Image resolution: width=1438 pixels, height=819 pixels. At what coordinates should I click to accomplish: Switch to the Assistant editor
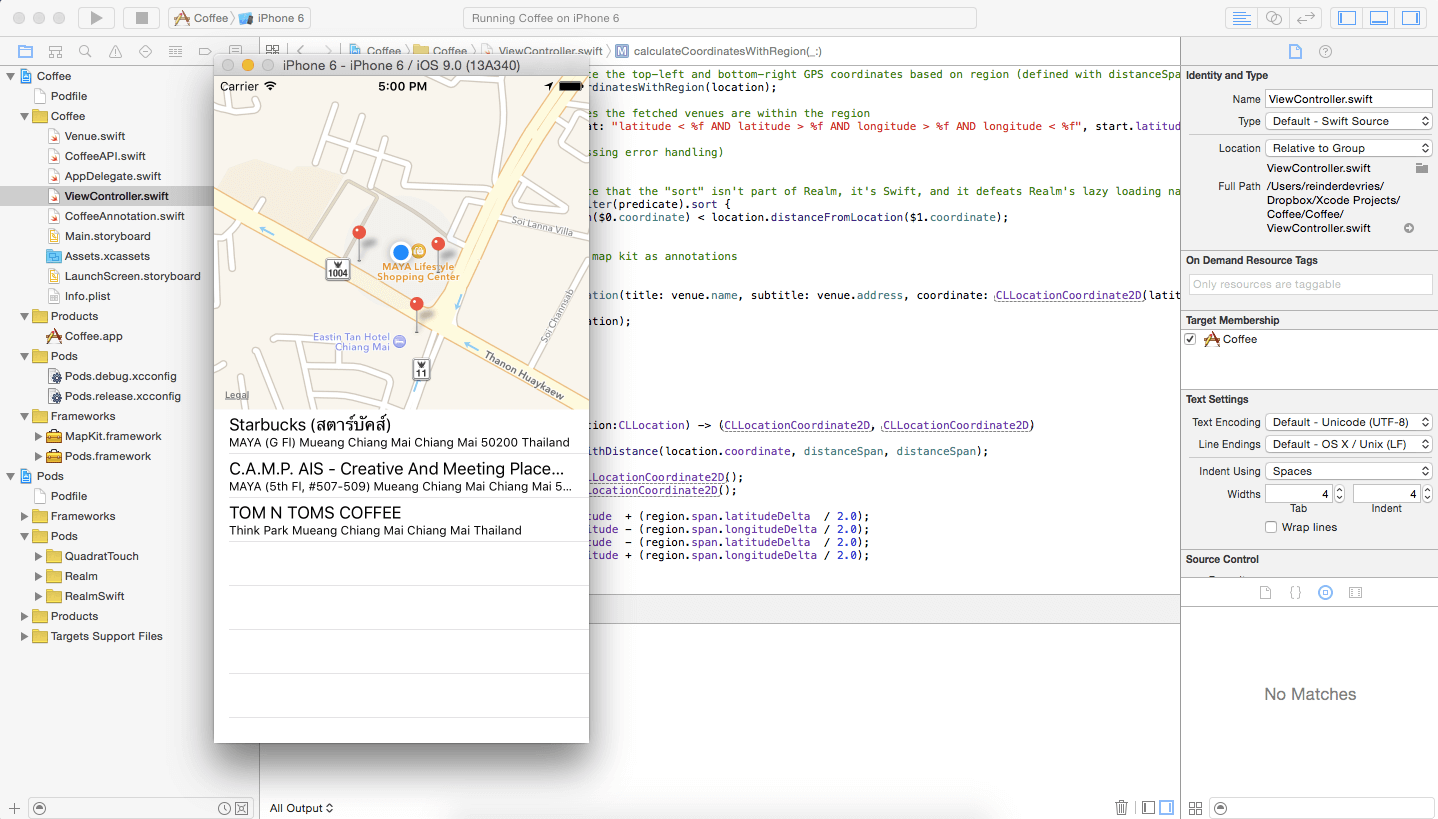(1273, 18)
